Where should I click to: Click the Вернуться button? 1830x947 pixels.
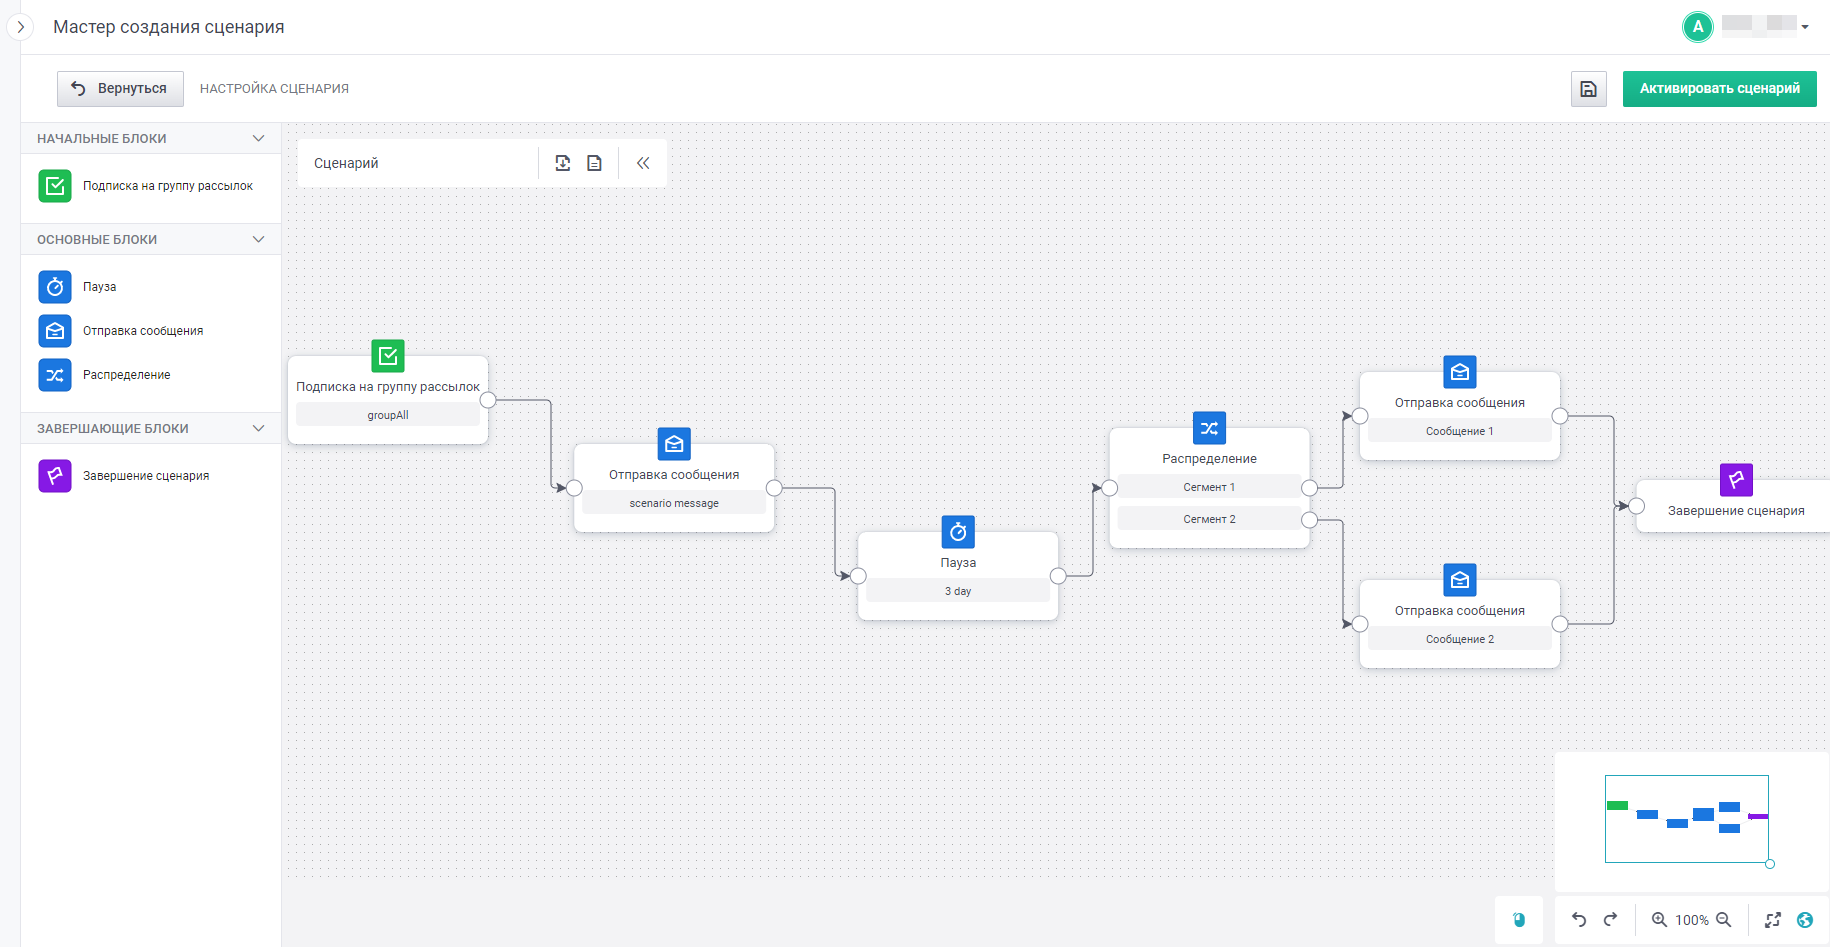pyautogui.click(x=120, y=89)
